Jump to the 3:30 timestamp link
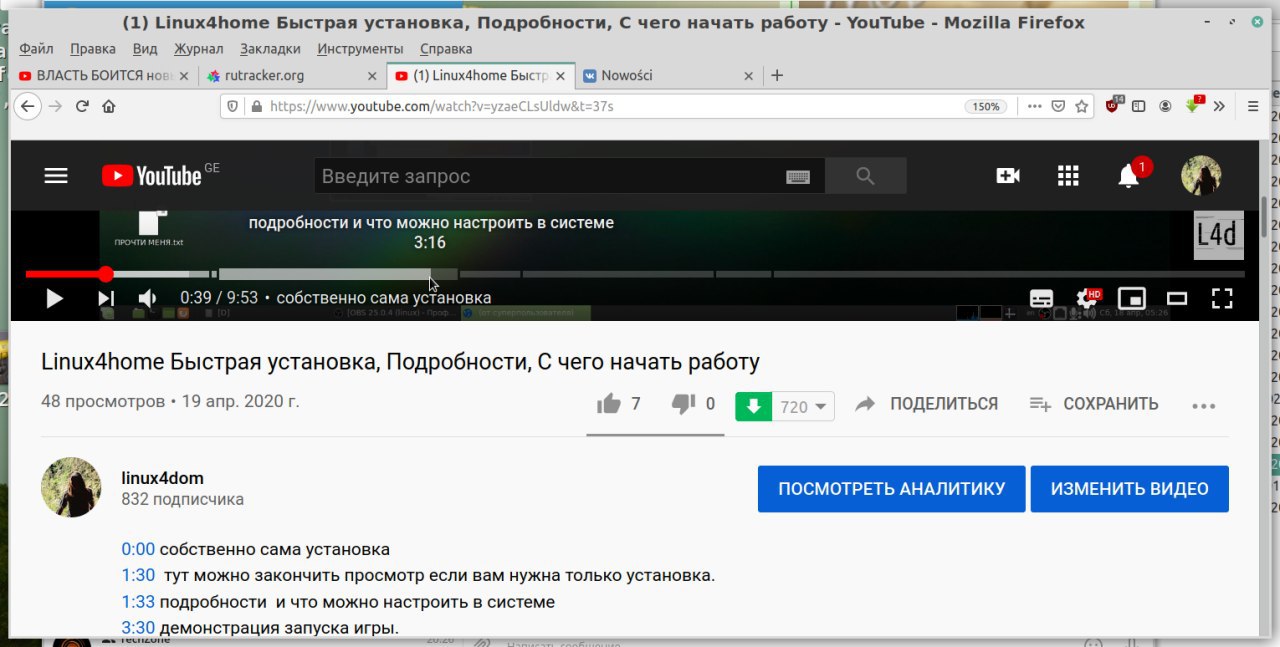Viewport: 1280px width, 647px height. (138, 628)
